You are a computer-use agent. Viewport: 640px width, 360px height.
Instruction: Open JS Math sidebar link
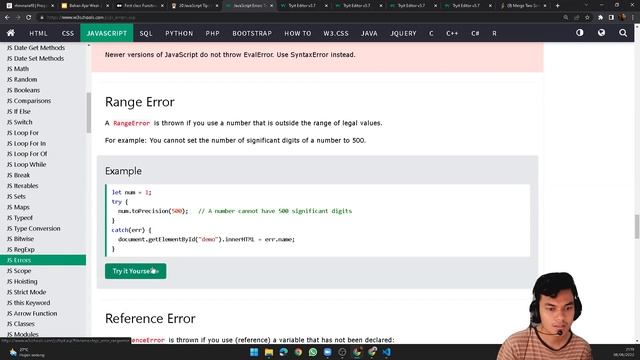[18, 69]
